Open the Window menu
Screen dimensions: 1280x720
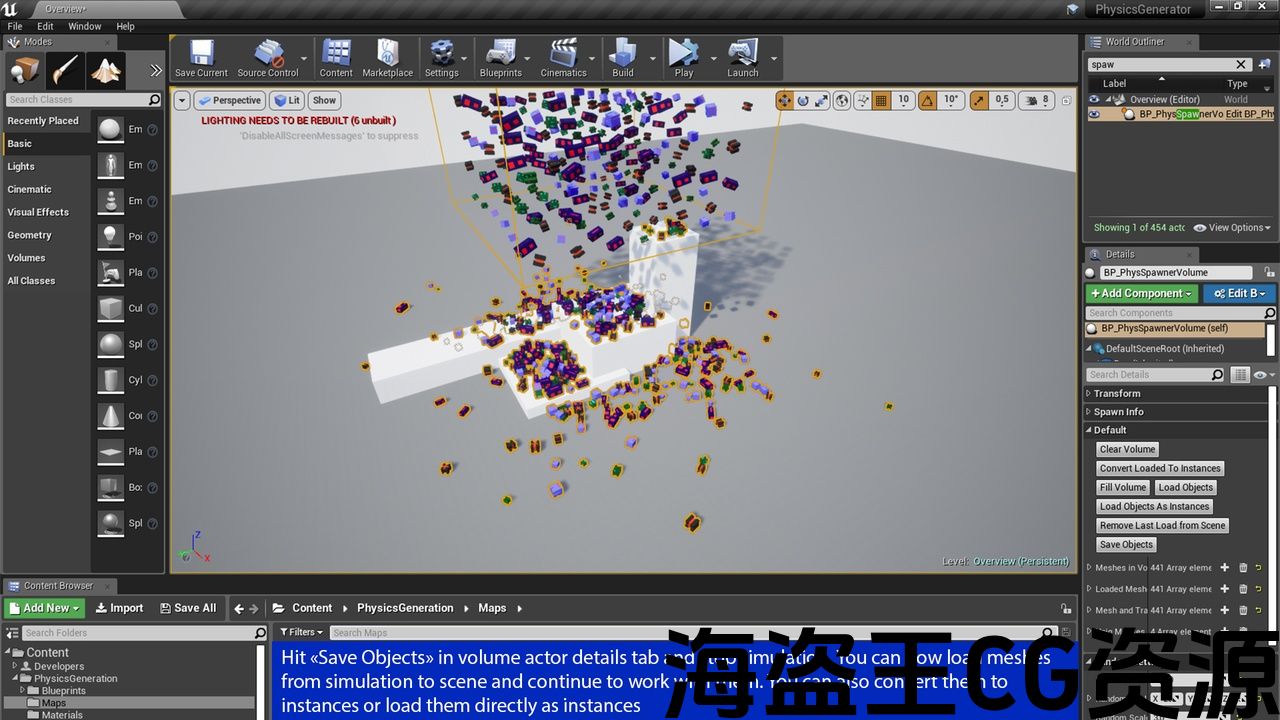84,26
